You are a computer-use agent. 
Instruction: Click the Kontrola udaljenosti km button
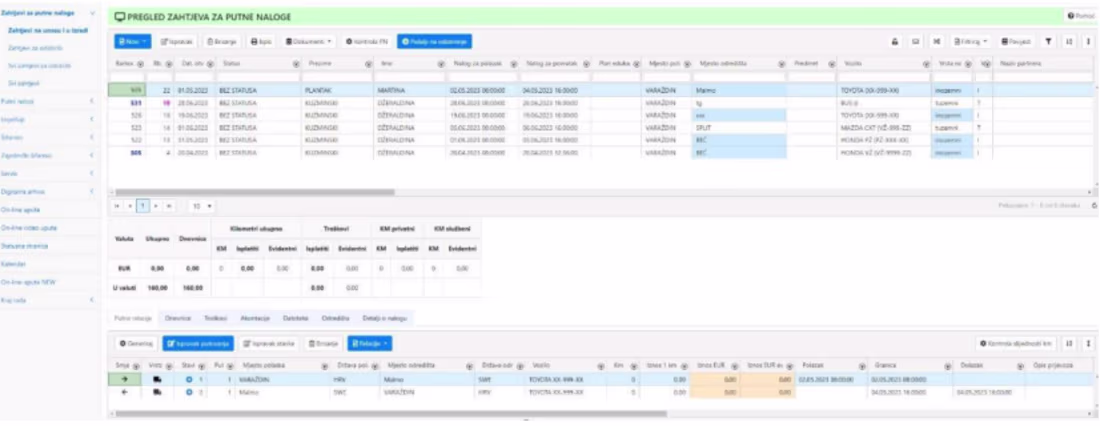click(1017, 343)
